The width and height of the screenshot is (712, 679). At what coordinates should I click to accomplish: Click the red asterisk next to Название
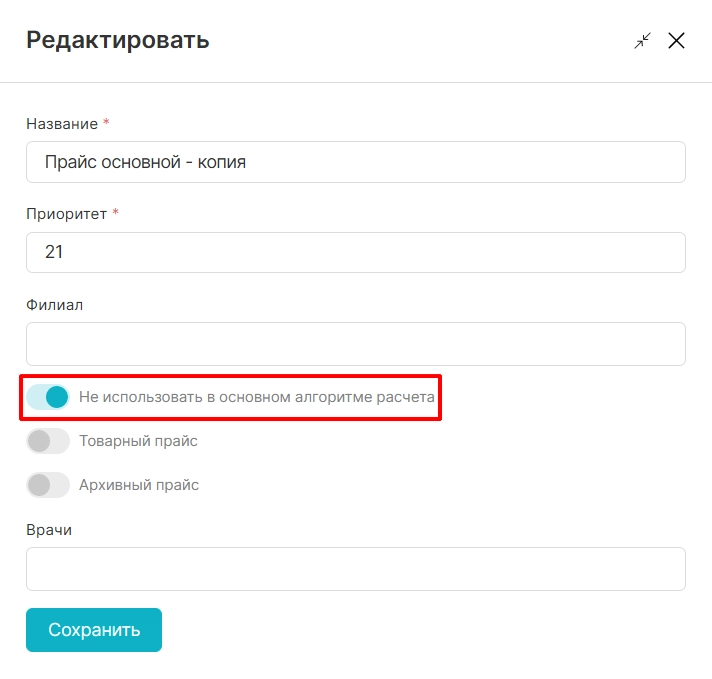click(x=106, y=123)
